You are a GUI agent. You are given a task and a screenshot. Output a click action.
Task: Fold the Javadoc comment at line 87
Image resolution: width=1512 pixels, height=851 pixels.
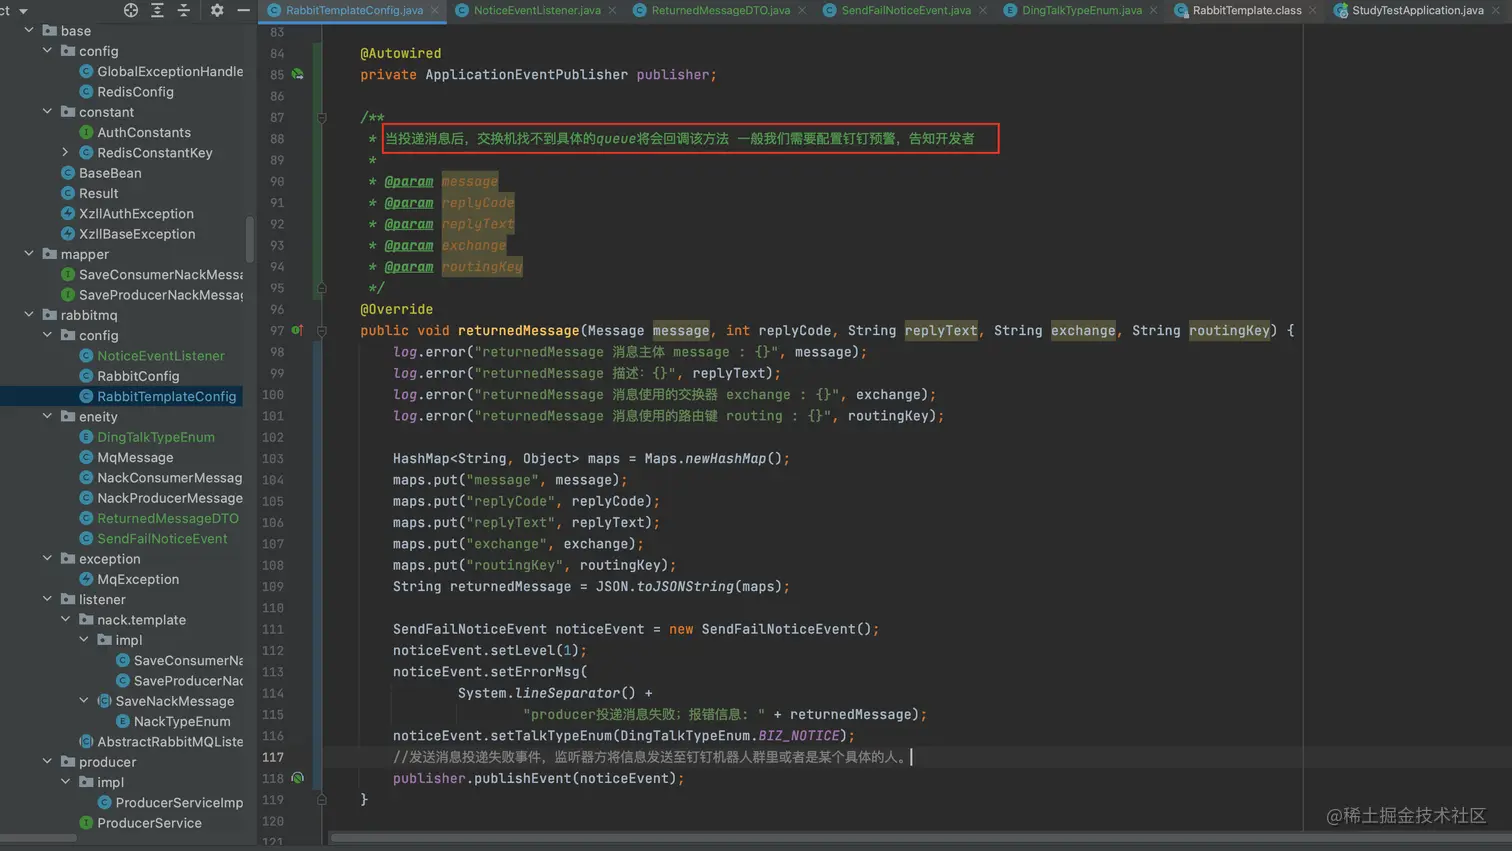[322, 117]
